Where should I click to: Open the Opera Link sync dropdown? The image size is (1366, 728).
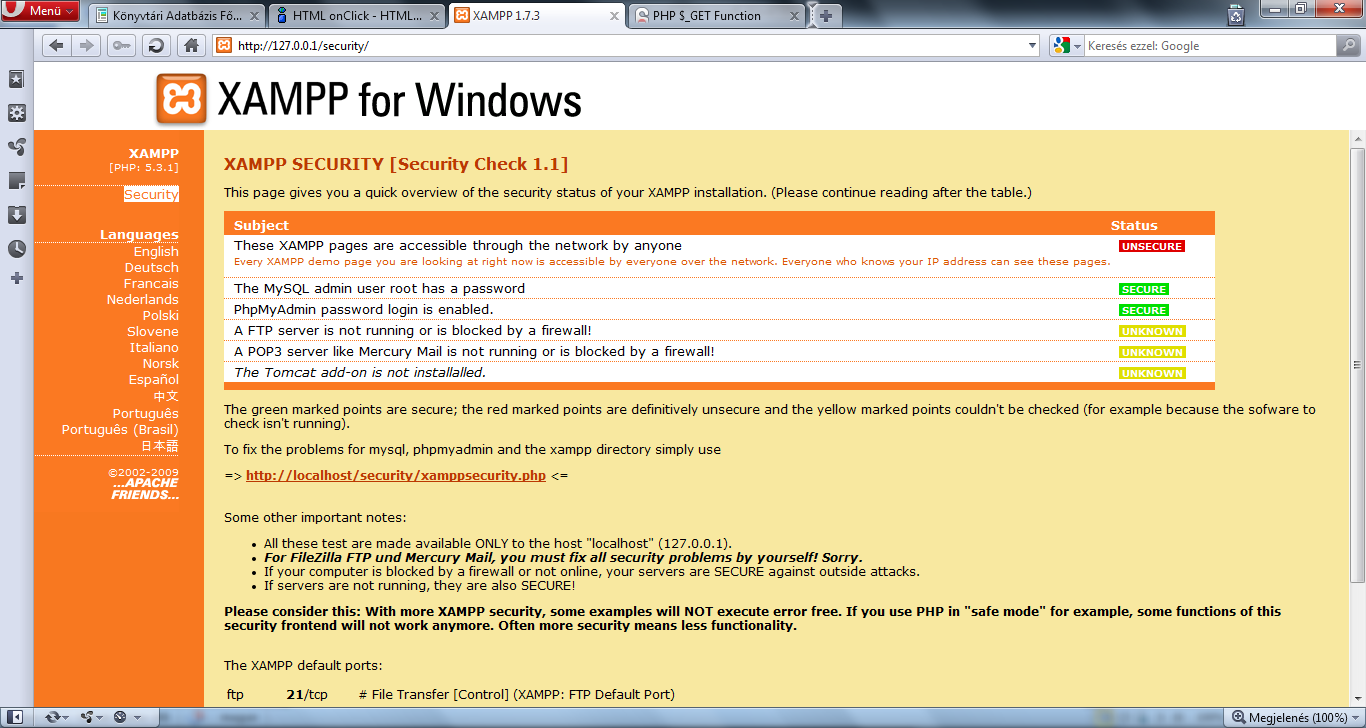pyautogui.click(x=57, y=717)
